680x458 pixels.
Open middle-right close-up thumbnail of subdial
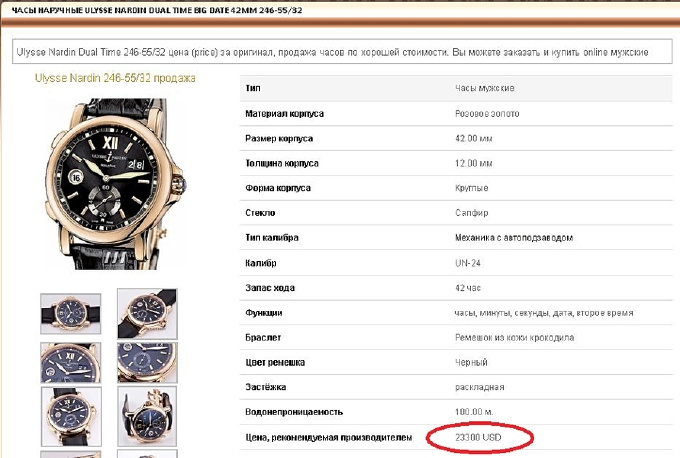147,361
